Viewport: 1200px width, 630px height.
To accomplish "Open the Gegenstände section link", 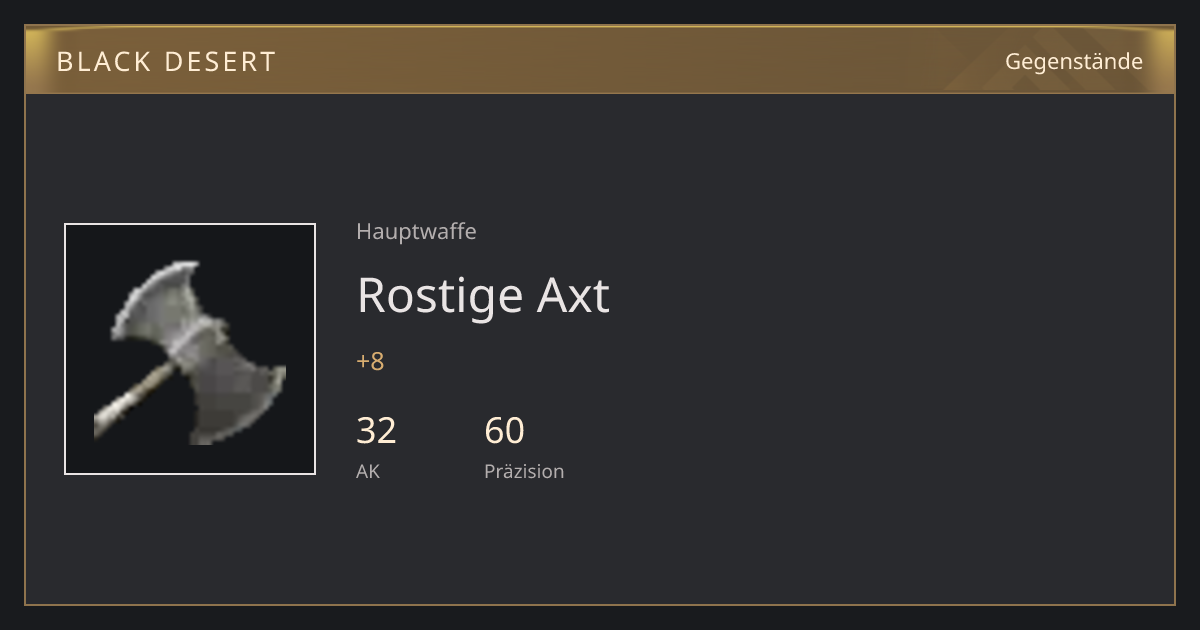I will pos(1074,62).
